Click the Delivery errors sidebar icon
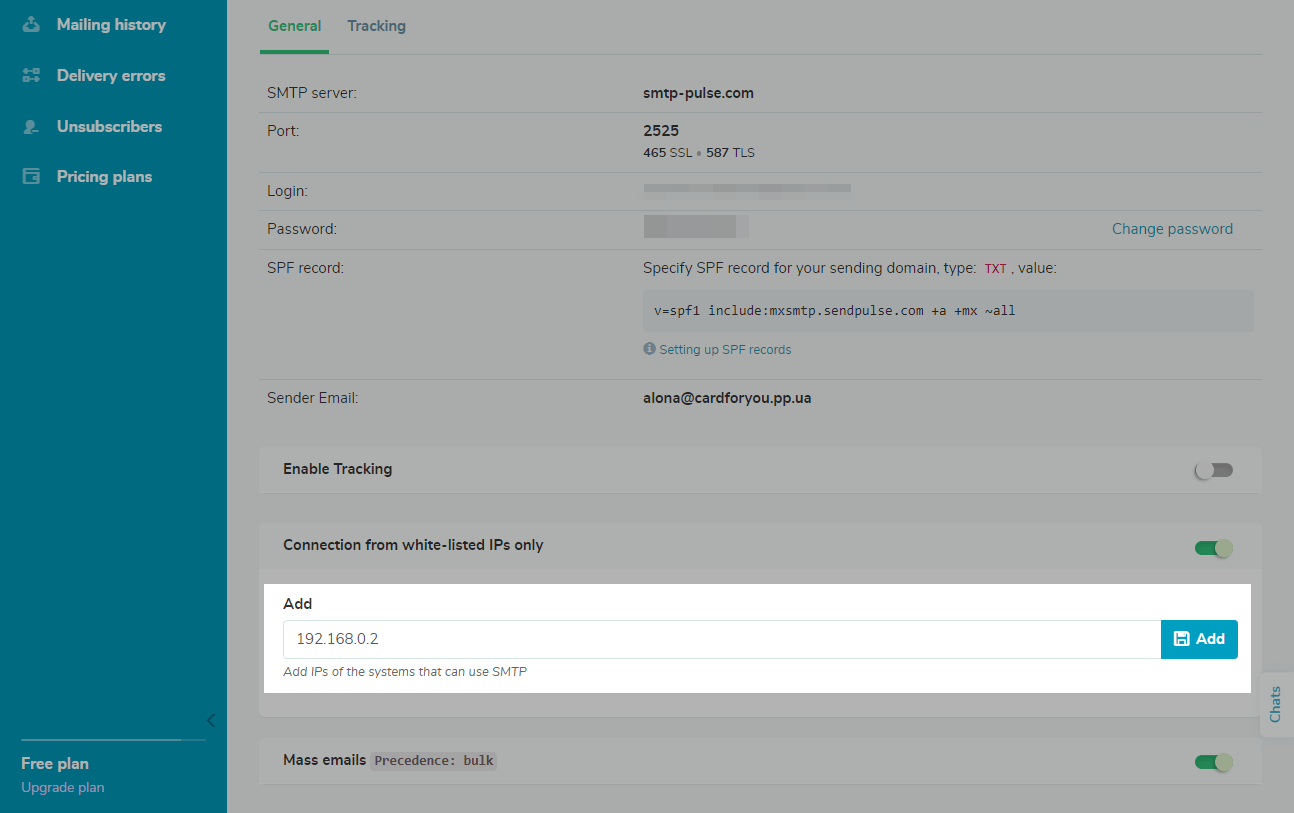1294x813 pixels. click(x=31, y=75)
